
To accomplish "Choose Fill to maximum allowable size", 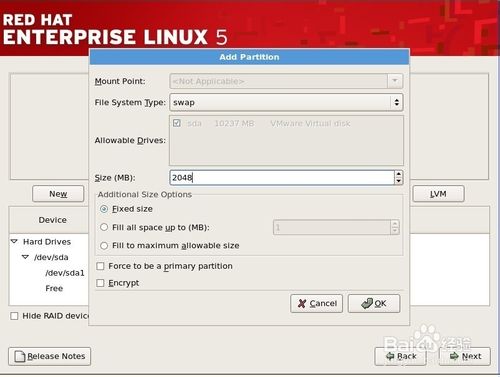I will point(104,246).
